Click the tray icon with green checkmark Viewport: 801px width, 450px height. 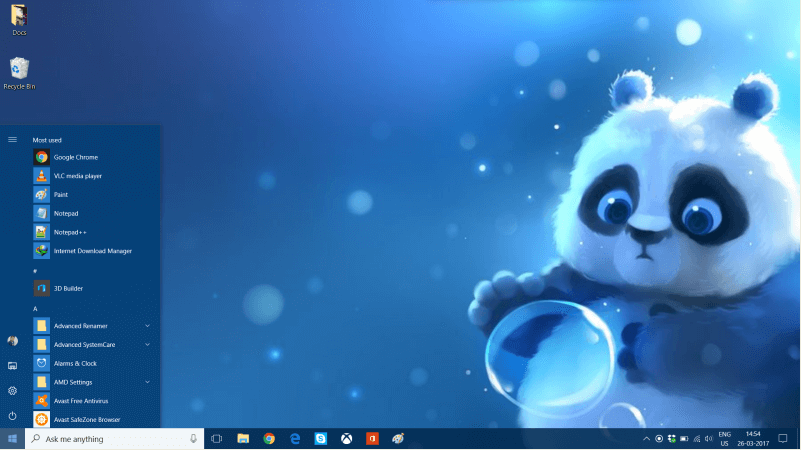(672, 439)
